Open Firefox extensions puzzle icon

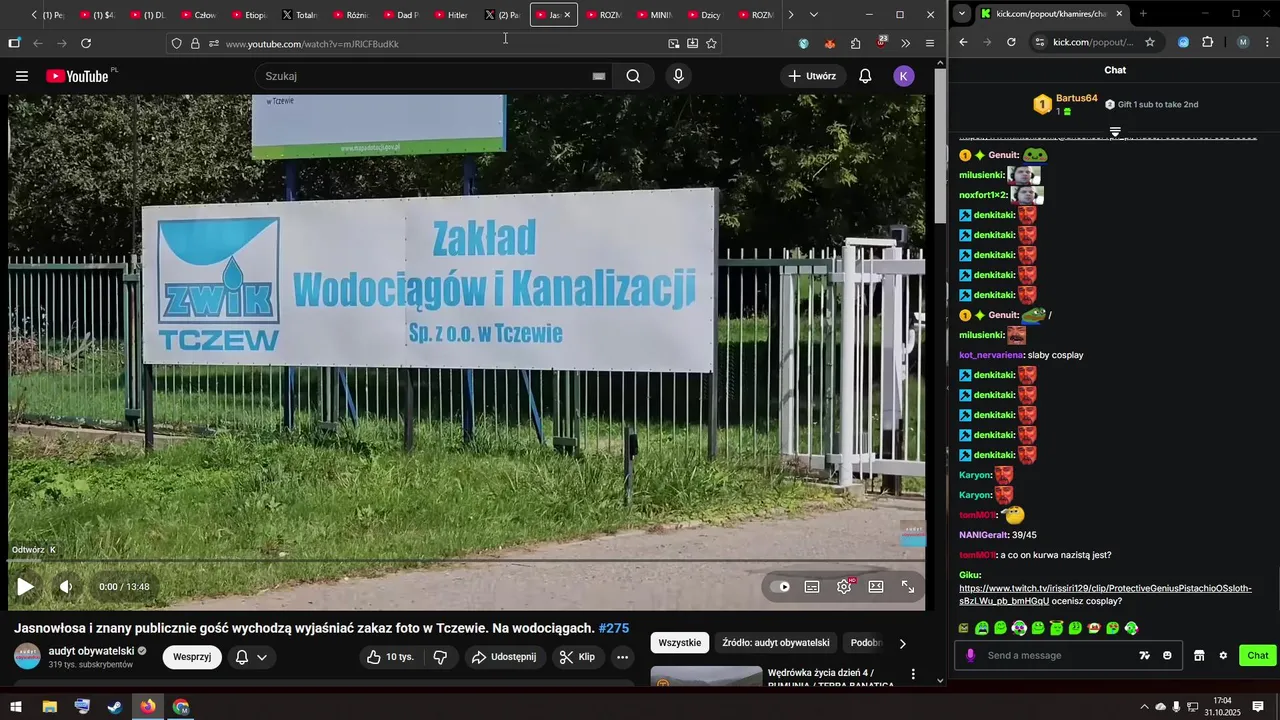click(855, 43)
